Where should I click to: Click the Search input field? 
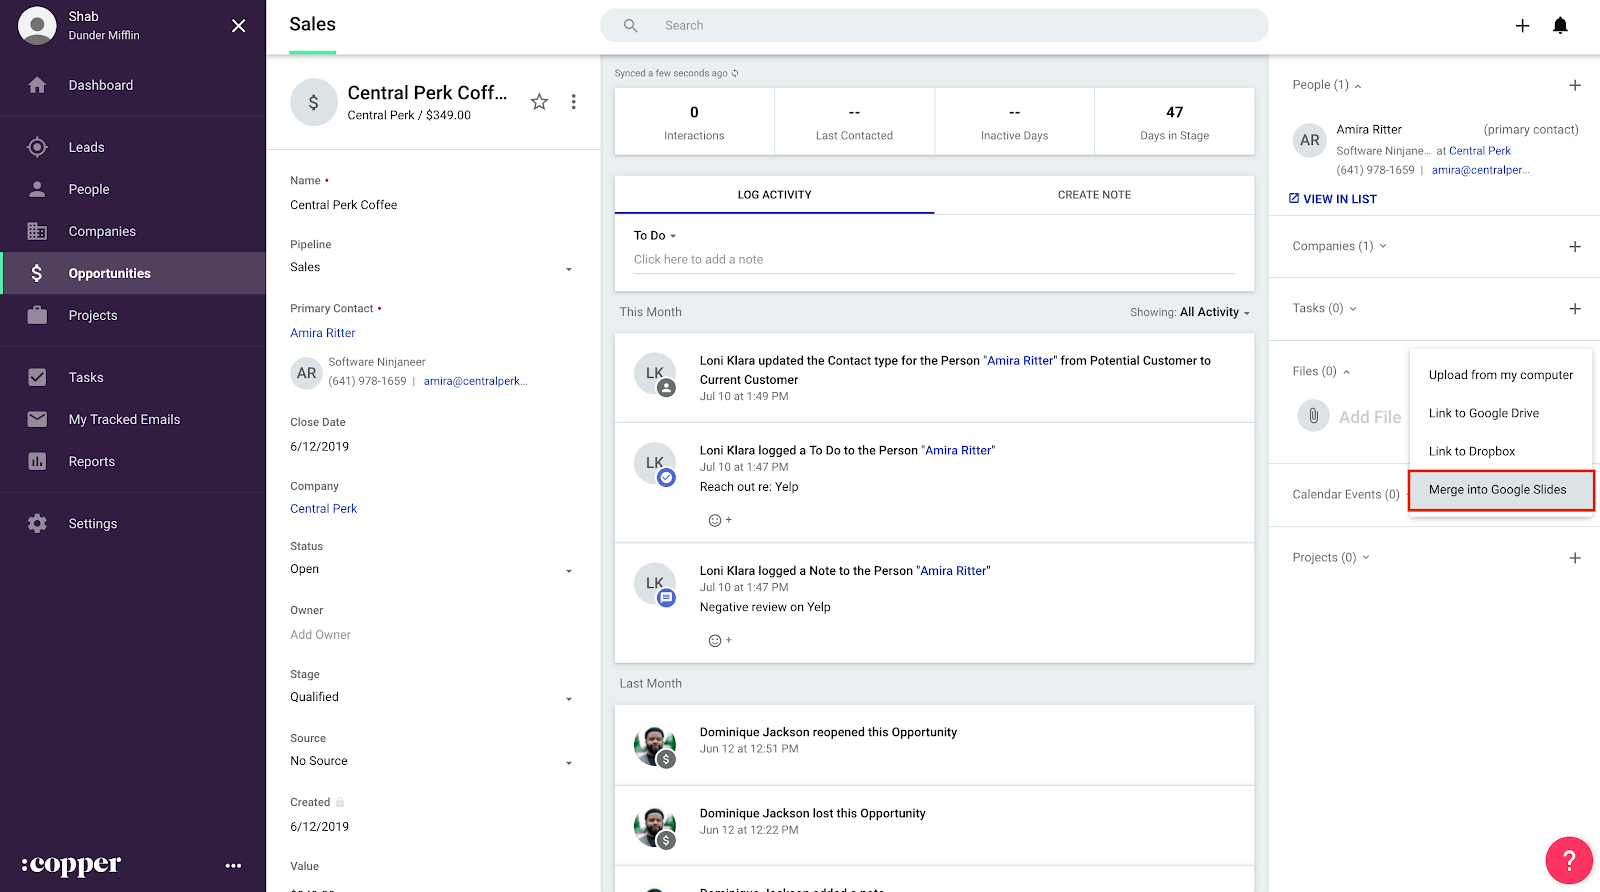pos(934,26)
